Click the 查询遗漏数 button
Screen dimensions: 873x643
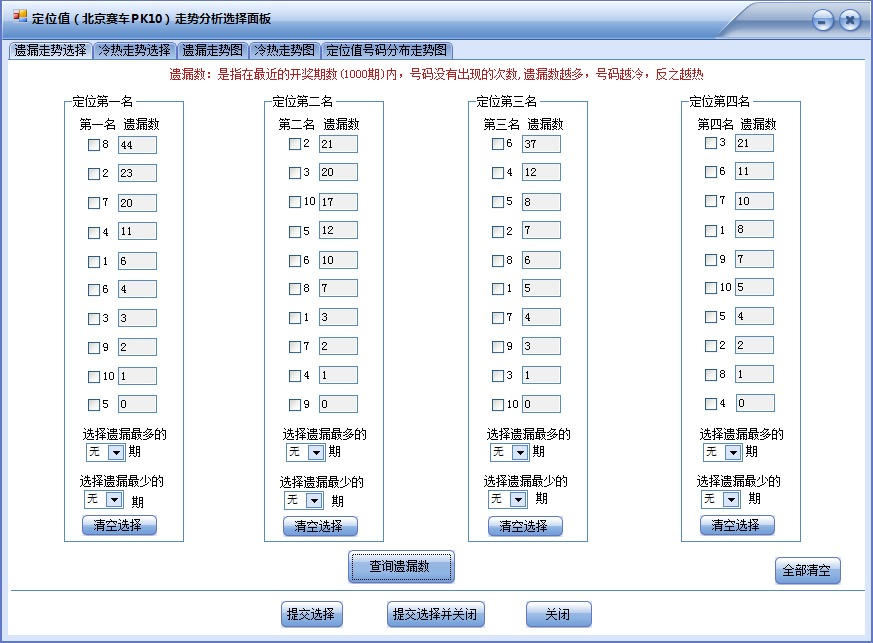(x=399, y=565)
